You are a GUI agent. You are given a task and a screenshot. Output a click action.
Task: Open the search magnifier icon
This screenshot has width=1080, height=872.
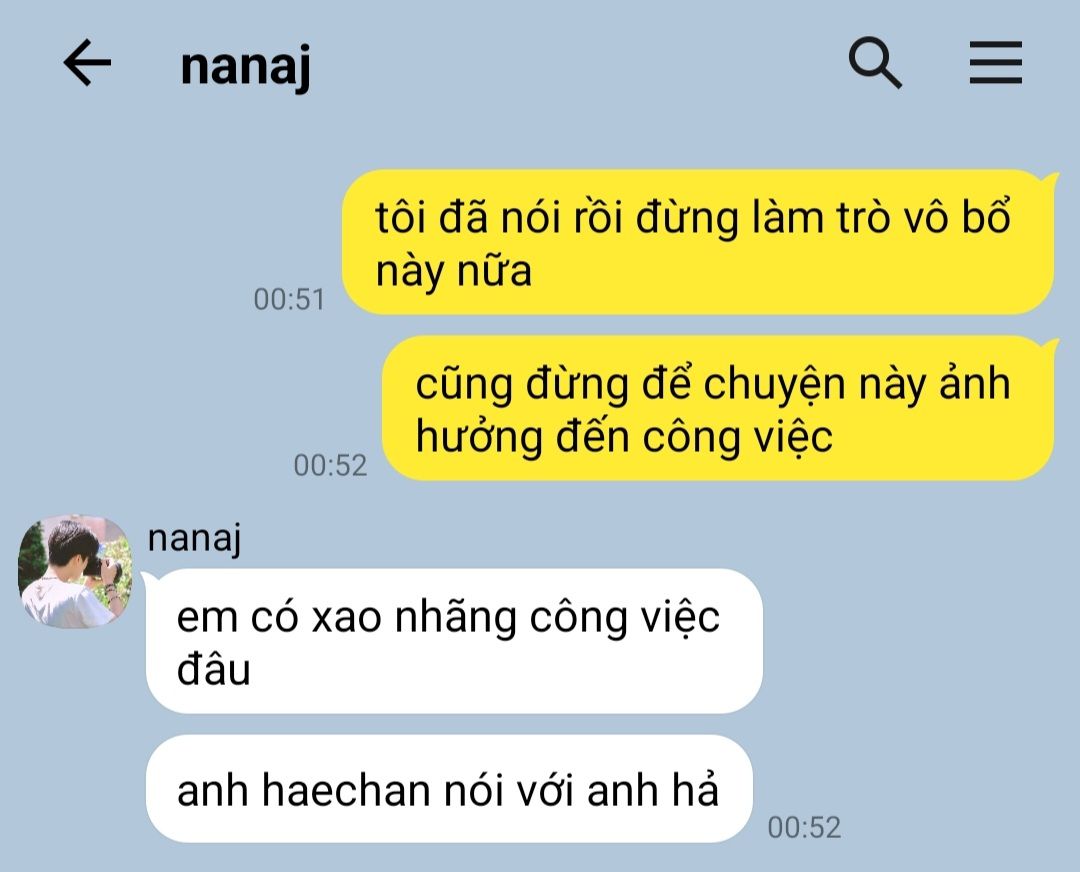point(875,63)
